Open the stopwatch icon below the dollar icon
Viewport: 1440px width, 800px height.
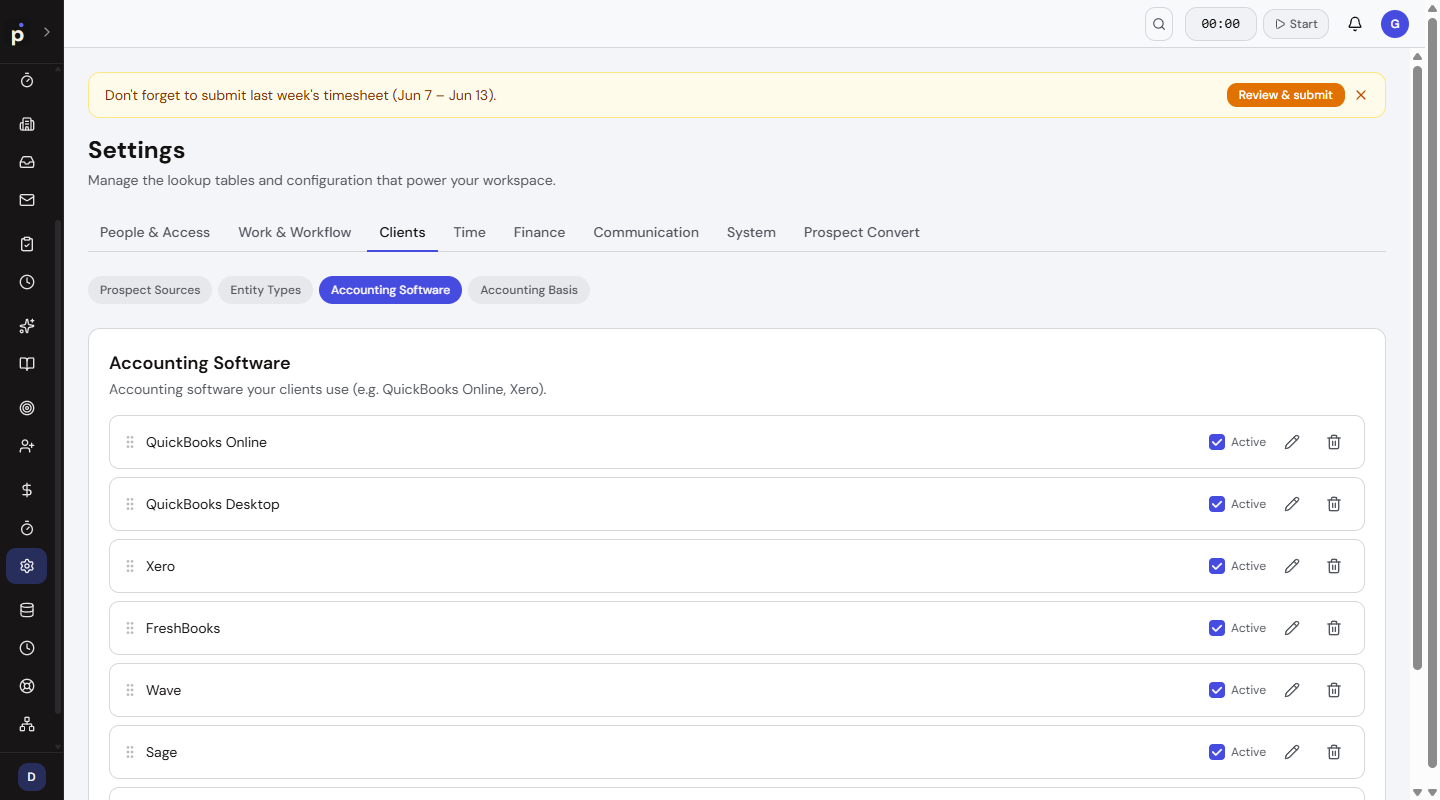(x=27, y=528)
